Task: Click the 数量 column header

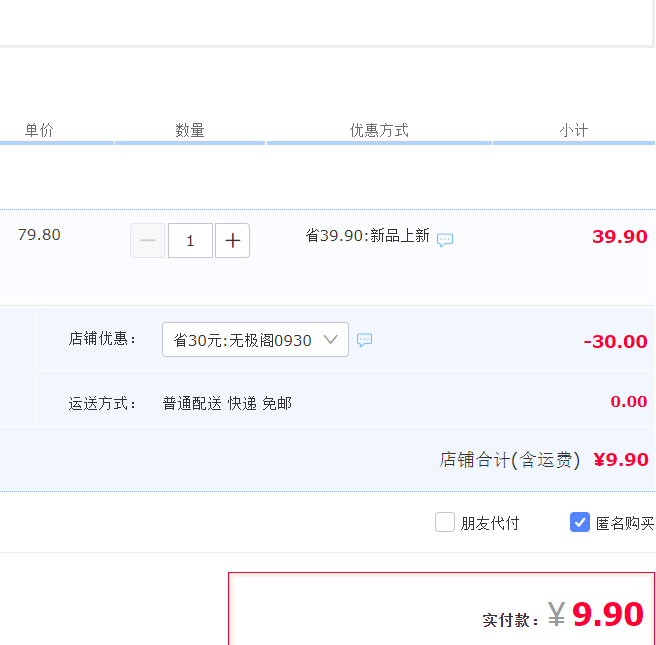Action: click(190, 130)
